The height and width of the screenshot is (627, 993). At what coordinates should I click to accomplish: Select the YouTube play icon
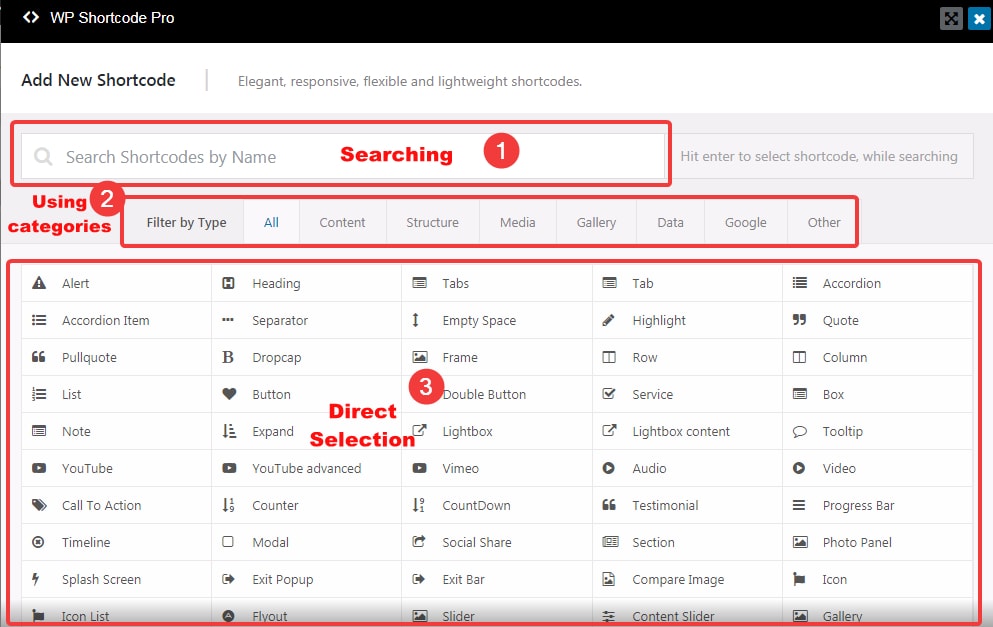click(x=39, y=468)
